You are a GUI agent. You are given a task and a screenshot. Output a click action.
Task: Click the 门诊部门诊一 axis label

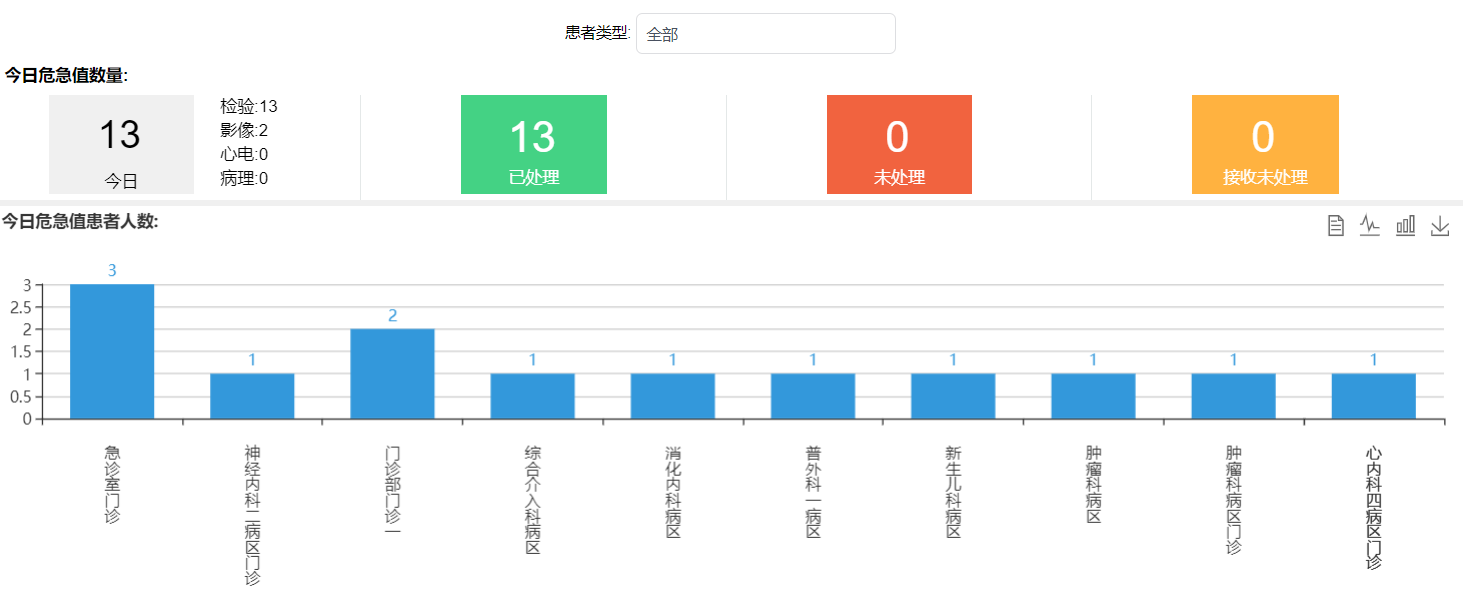coord(392,493)
